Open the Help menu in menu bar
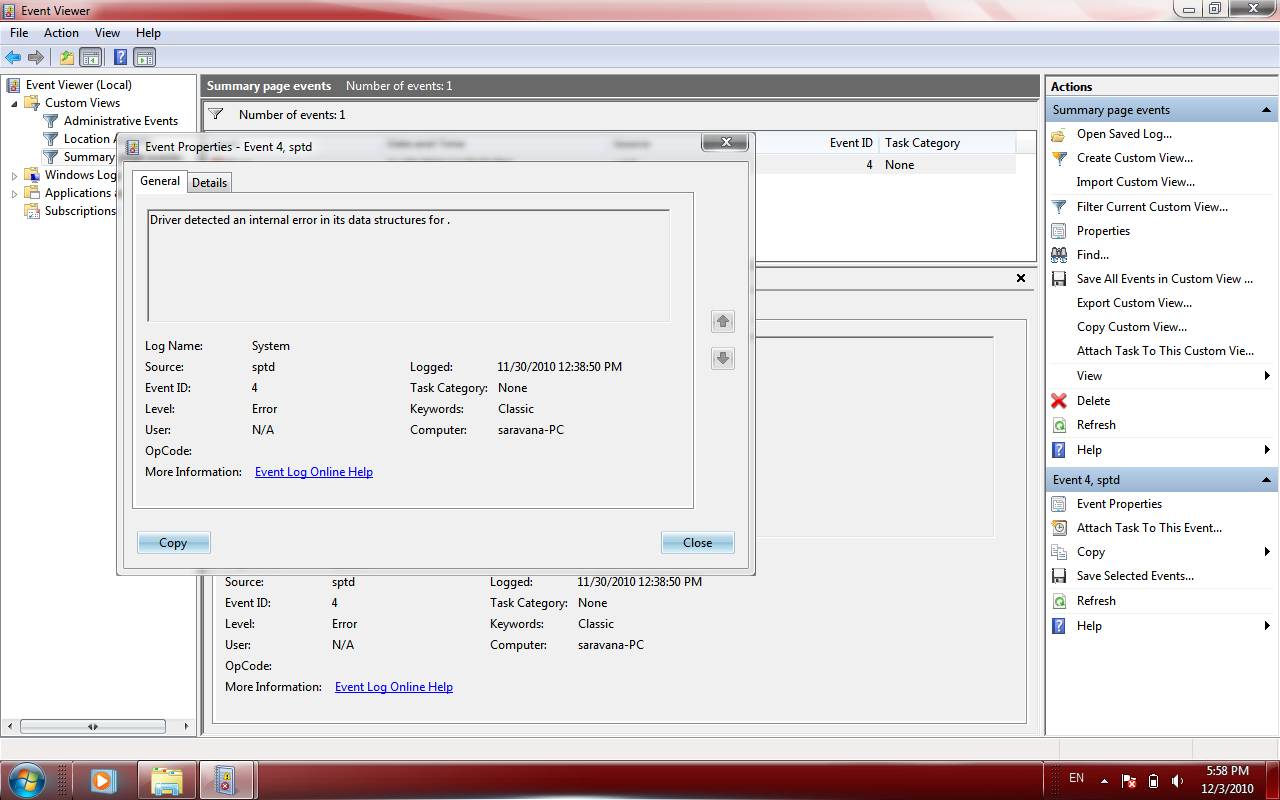The height and width of the screenshot is (800, 1280). 148,33
